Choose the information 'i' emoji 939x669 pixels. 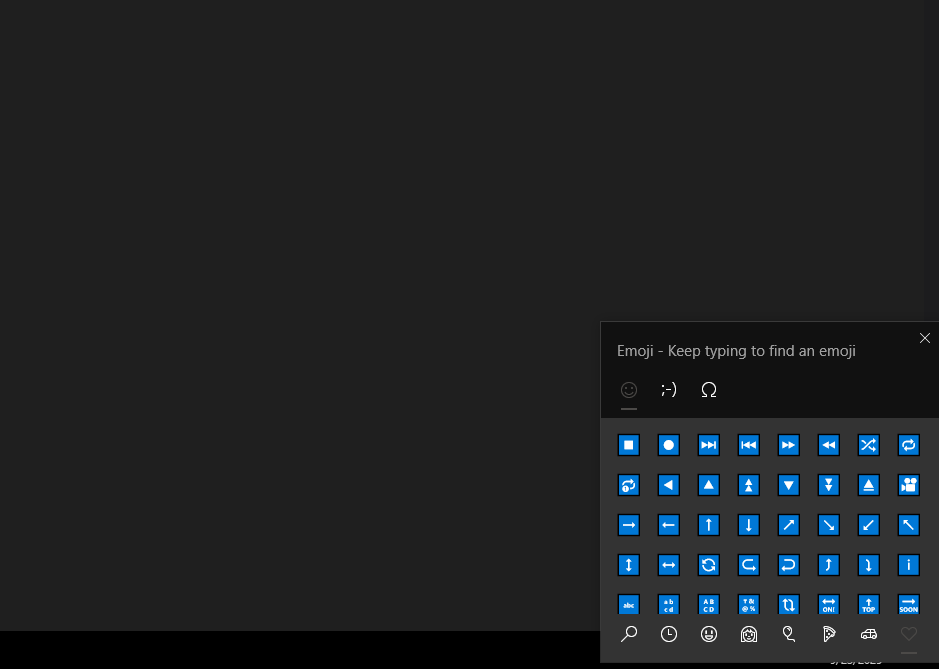[908, 565]
